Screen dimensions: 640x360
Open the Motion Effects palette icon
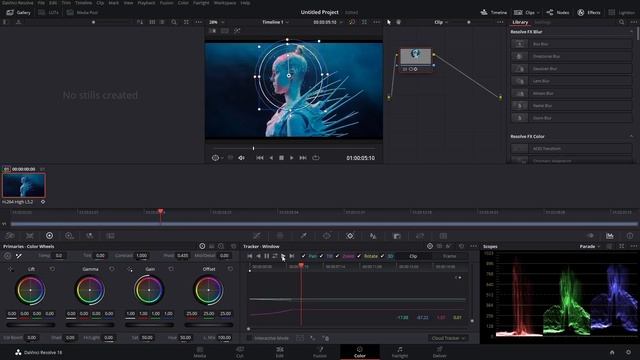pyautogui.click(x=110, y=236)
